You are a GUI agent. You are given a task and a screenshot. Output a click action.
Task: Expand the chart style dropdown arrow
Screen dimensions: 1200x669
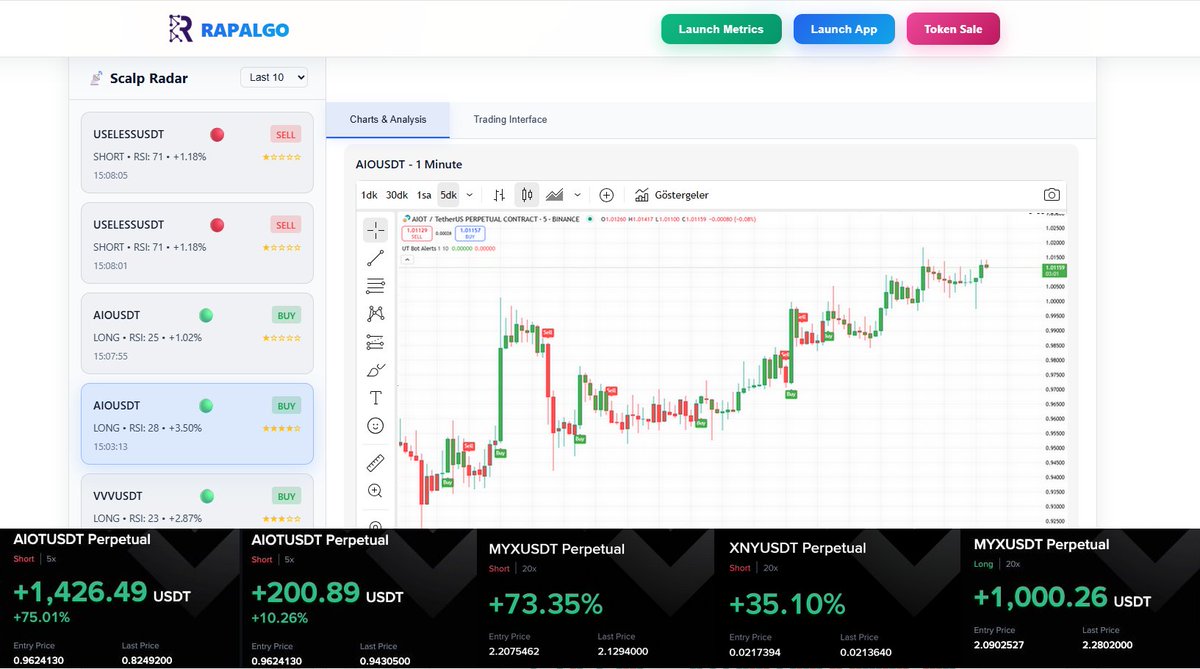[577, 195]
